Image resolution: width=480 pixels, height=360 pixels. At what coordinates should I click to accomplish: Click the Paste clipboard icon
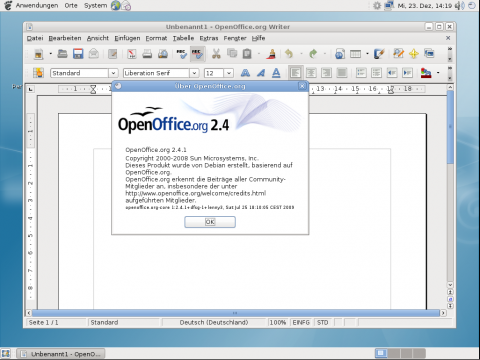point(247,54)
